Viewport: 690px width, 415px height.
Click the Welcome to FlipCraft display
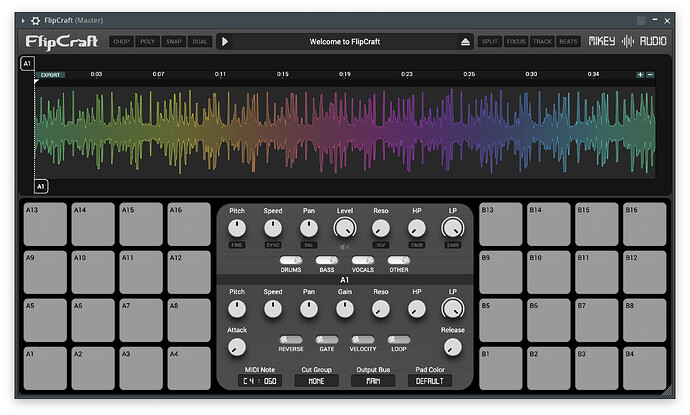click(x=345, y=41)
